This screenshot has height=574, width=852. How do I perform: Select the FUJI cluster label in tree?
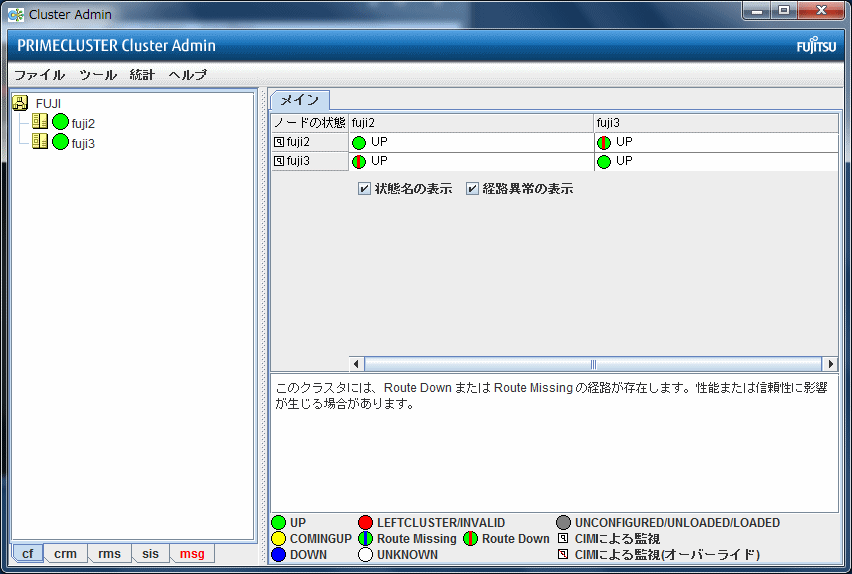click(48, 103)
